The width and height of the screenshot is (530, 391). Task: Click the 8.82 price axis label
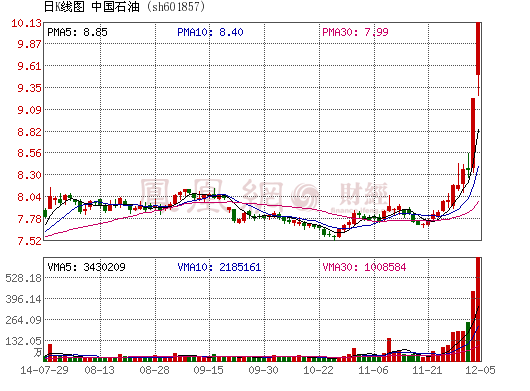pos(29,132)
